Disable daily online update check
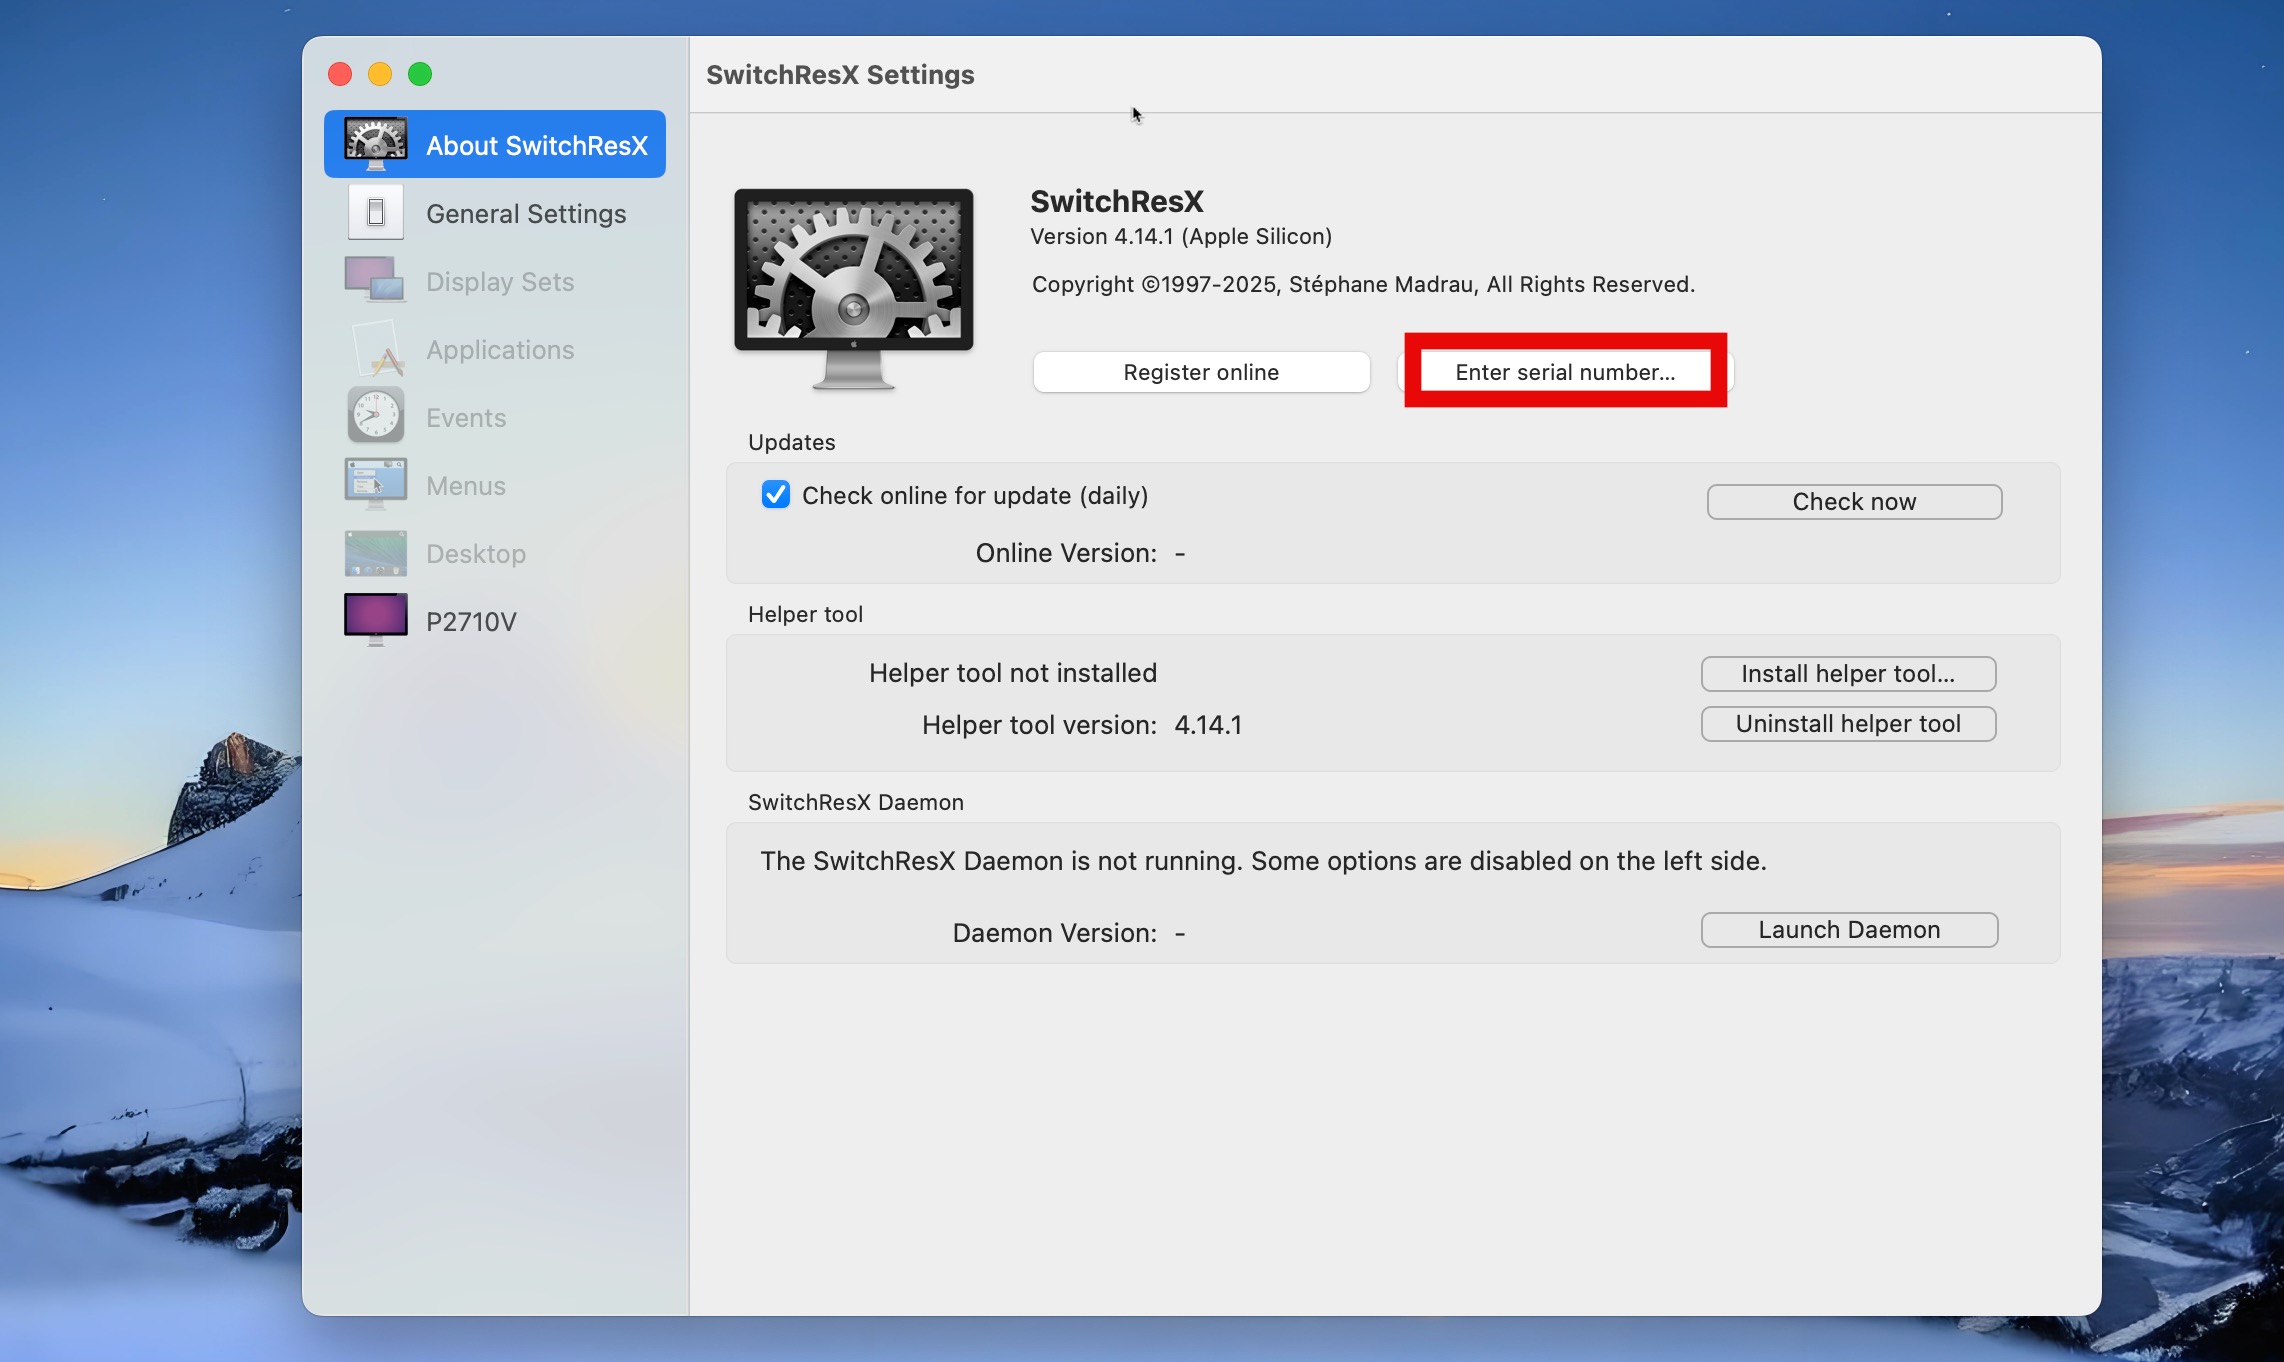The width and height of the screenshot is (2284, 1362). (x=775, y=495)
